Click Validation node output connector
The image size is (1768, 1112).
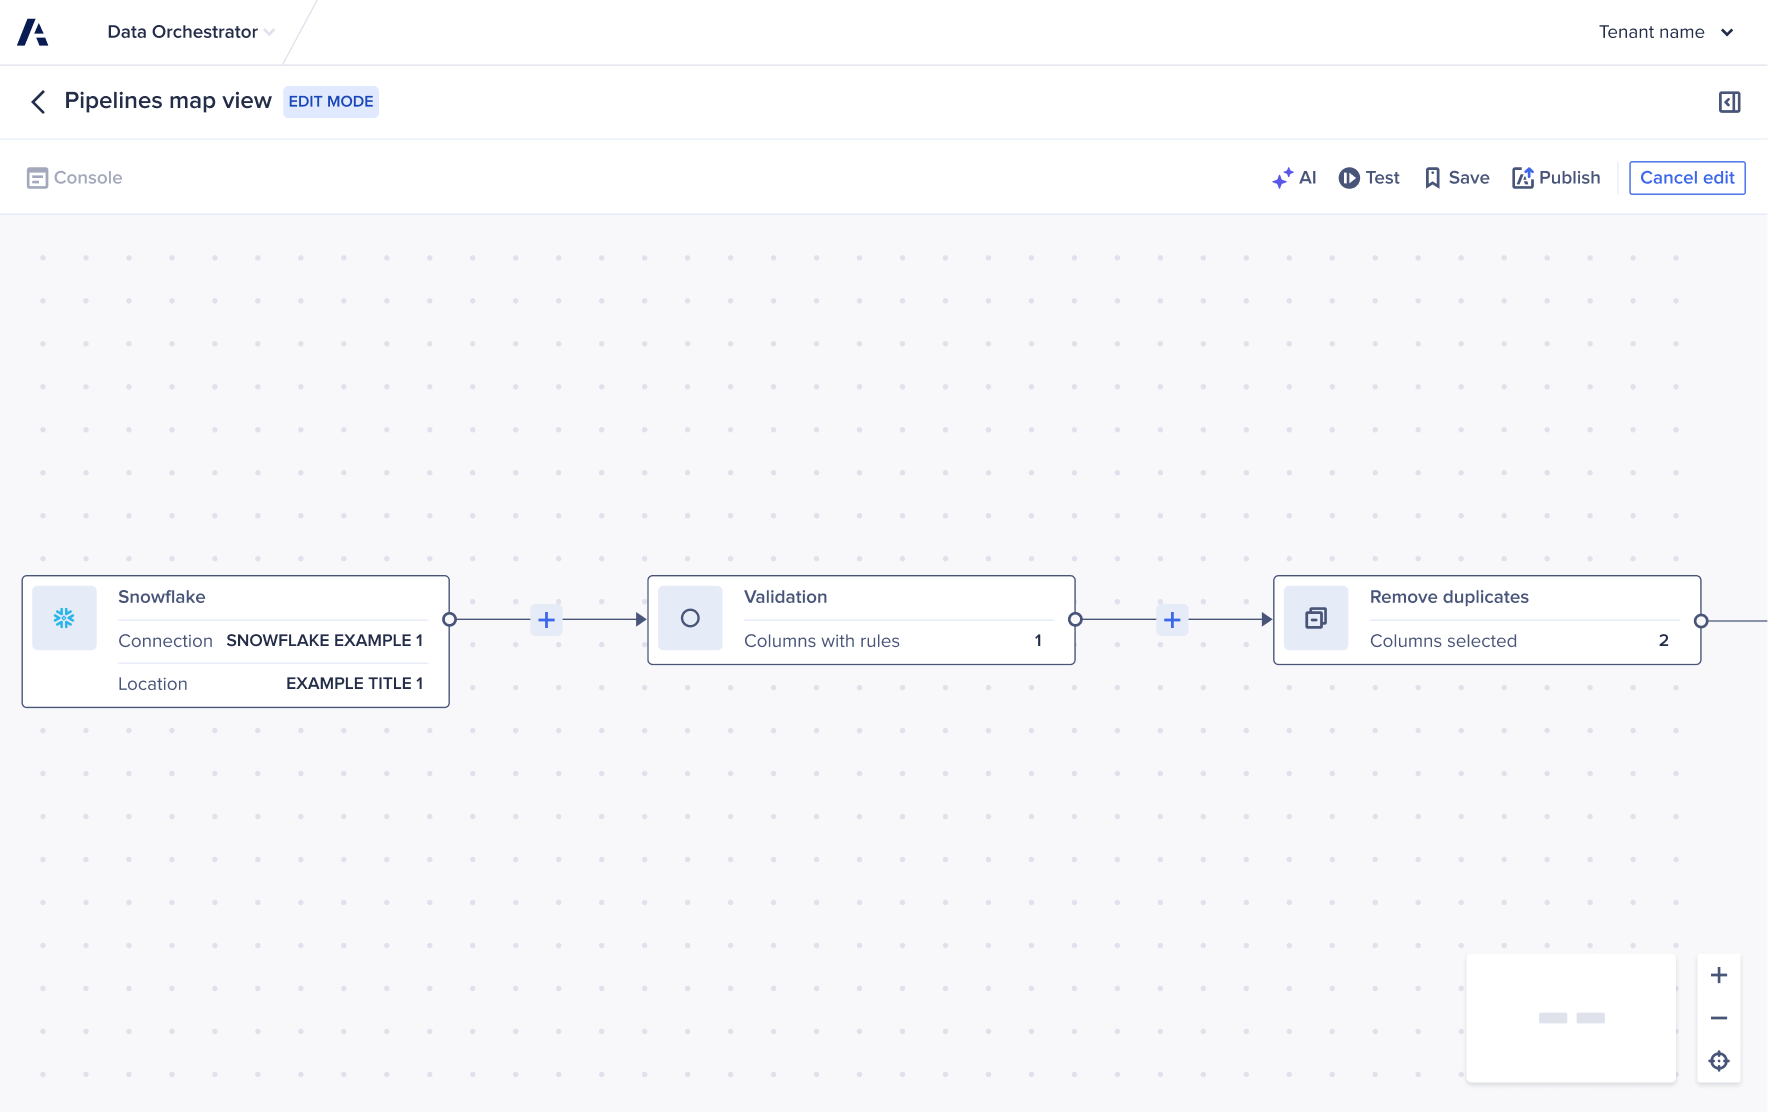tap(1076, 620)
